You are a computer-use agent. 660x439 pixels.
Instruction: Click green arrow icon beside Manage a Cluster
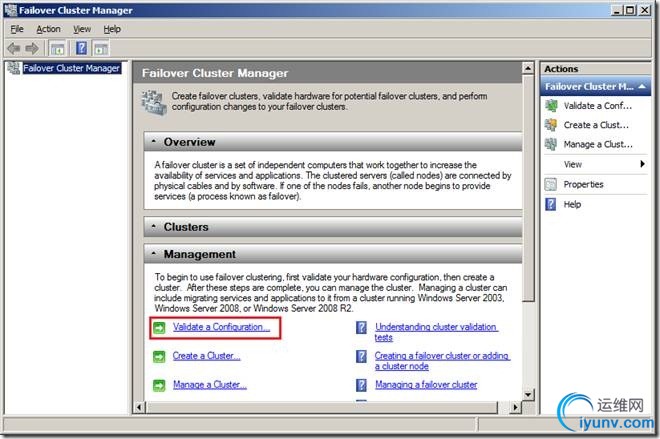(x=159, y=385)
